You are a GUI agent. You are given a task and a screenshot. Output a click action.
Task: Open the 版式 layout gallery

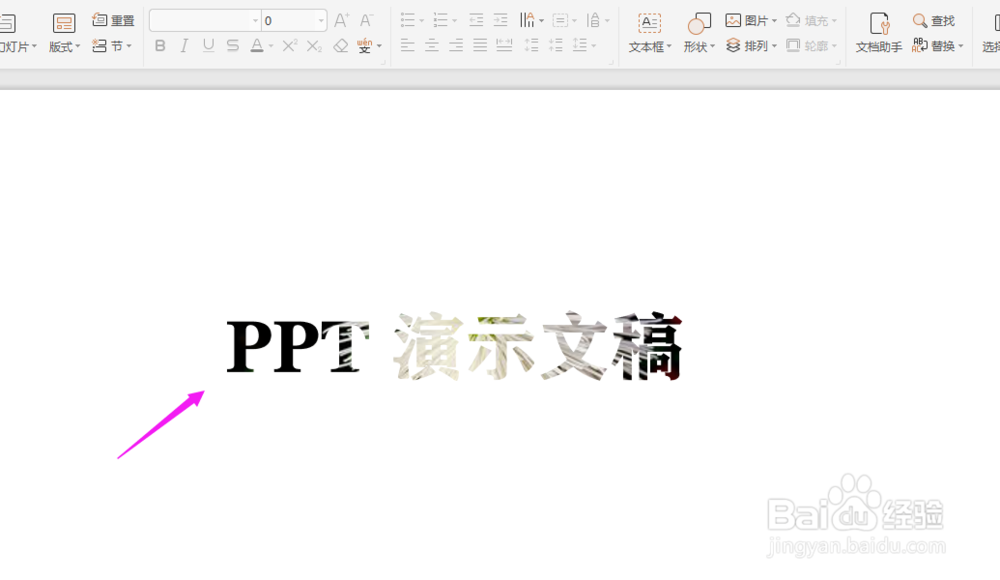point(64,33)
